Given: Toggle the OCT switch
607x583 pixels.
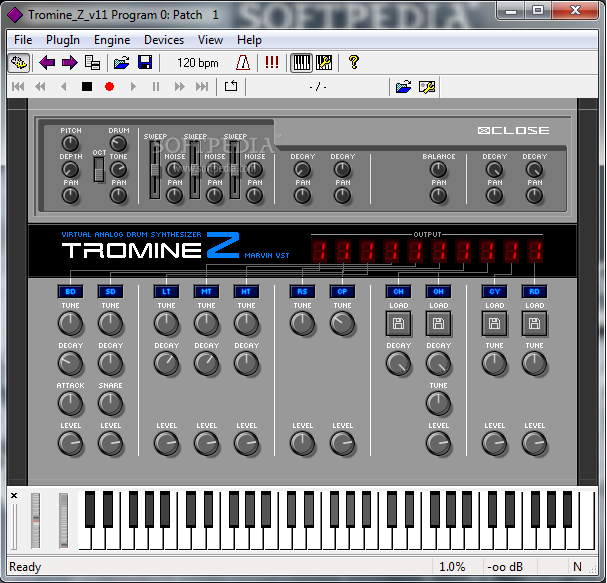Looking at the screenshot, I should click(x=99, y=170).
